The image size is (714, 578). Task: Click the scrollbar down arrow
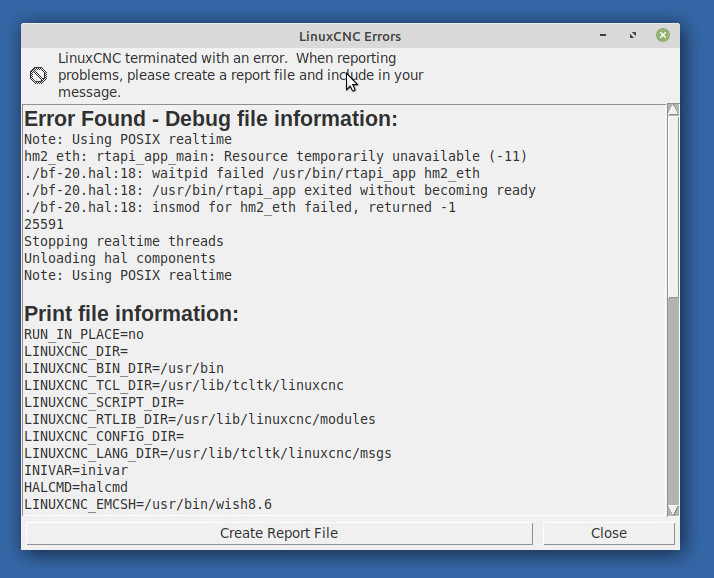[673, 510]
